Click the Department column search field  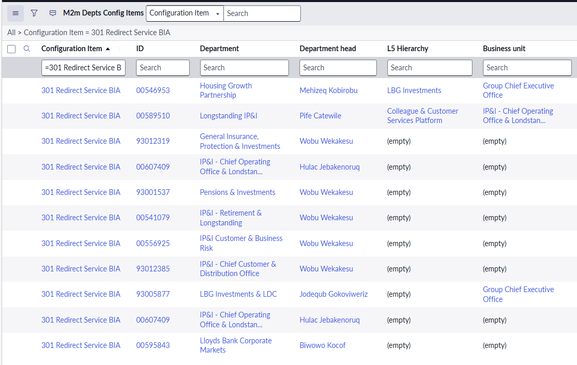(244, 68)
